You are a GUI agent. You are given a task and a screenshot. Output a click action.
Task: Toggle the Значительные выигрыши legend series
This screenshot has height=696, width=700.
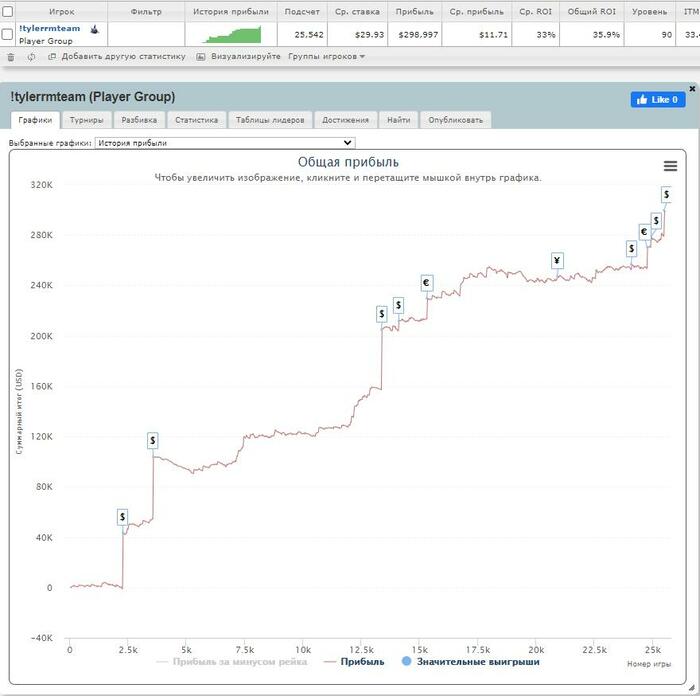[471, 662]
